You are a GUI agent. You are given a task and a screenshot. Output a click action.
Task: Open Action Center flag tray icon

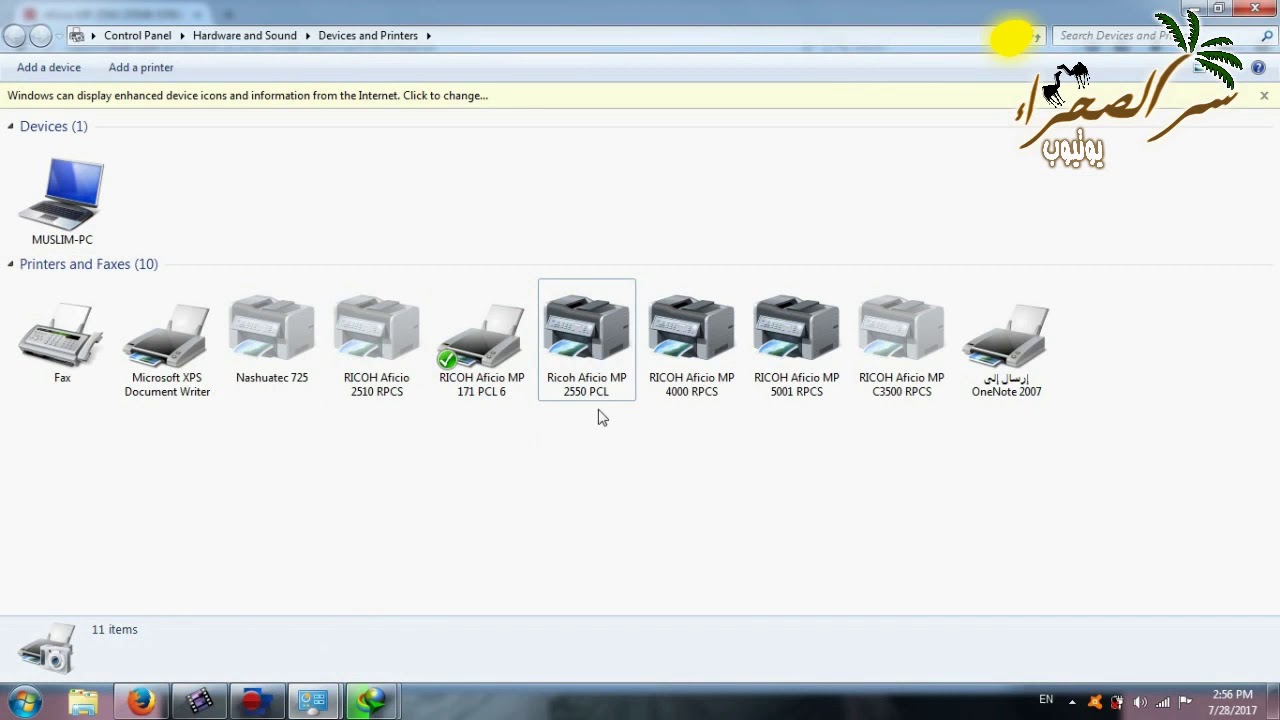tap(1186, 702)
